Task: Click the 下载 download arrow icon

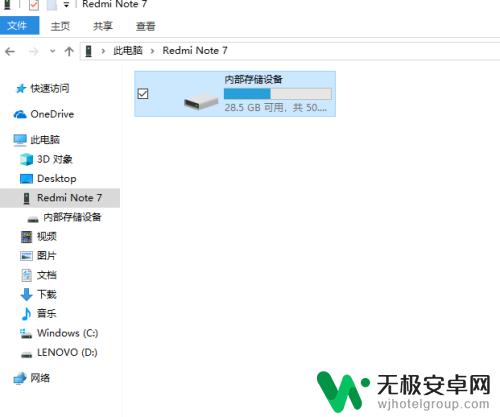Action: [x=26, y=295]
